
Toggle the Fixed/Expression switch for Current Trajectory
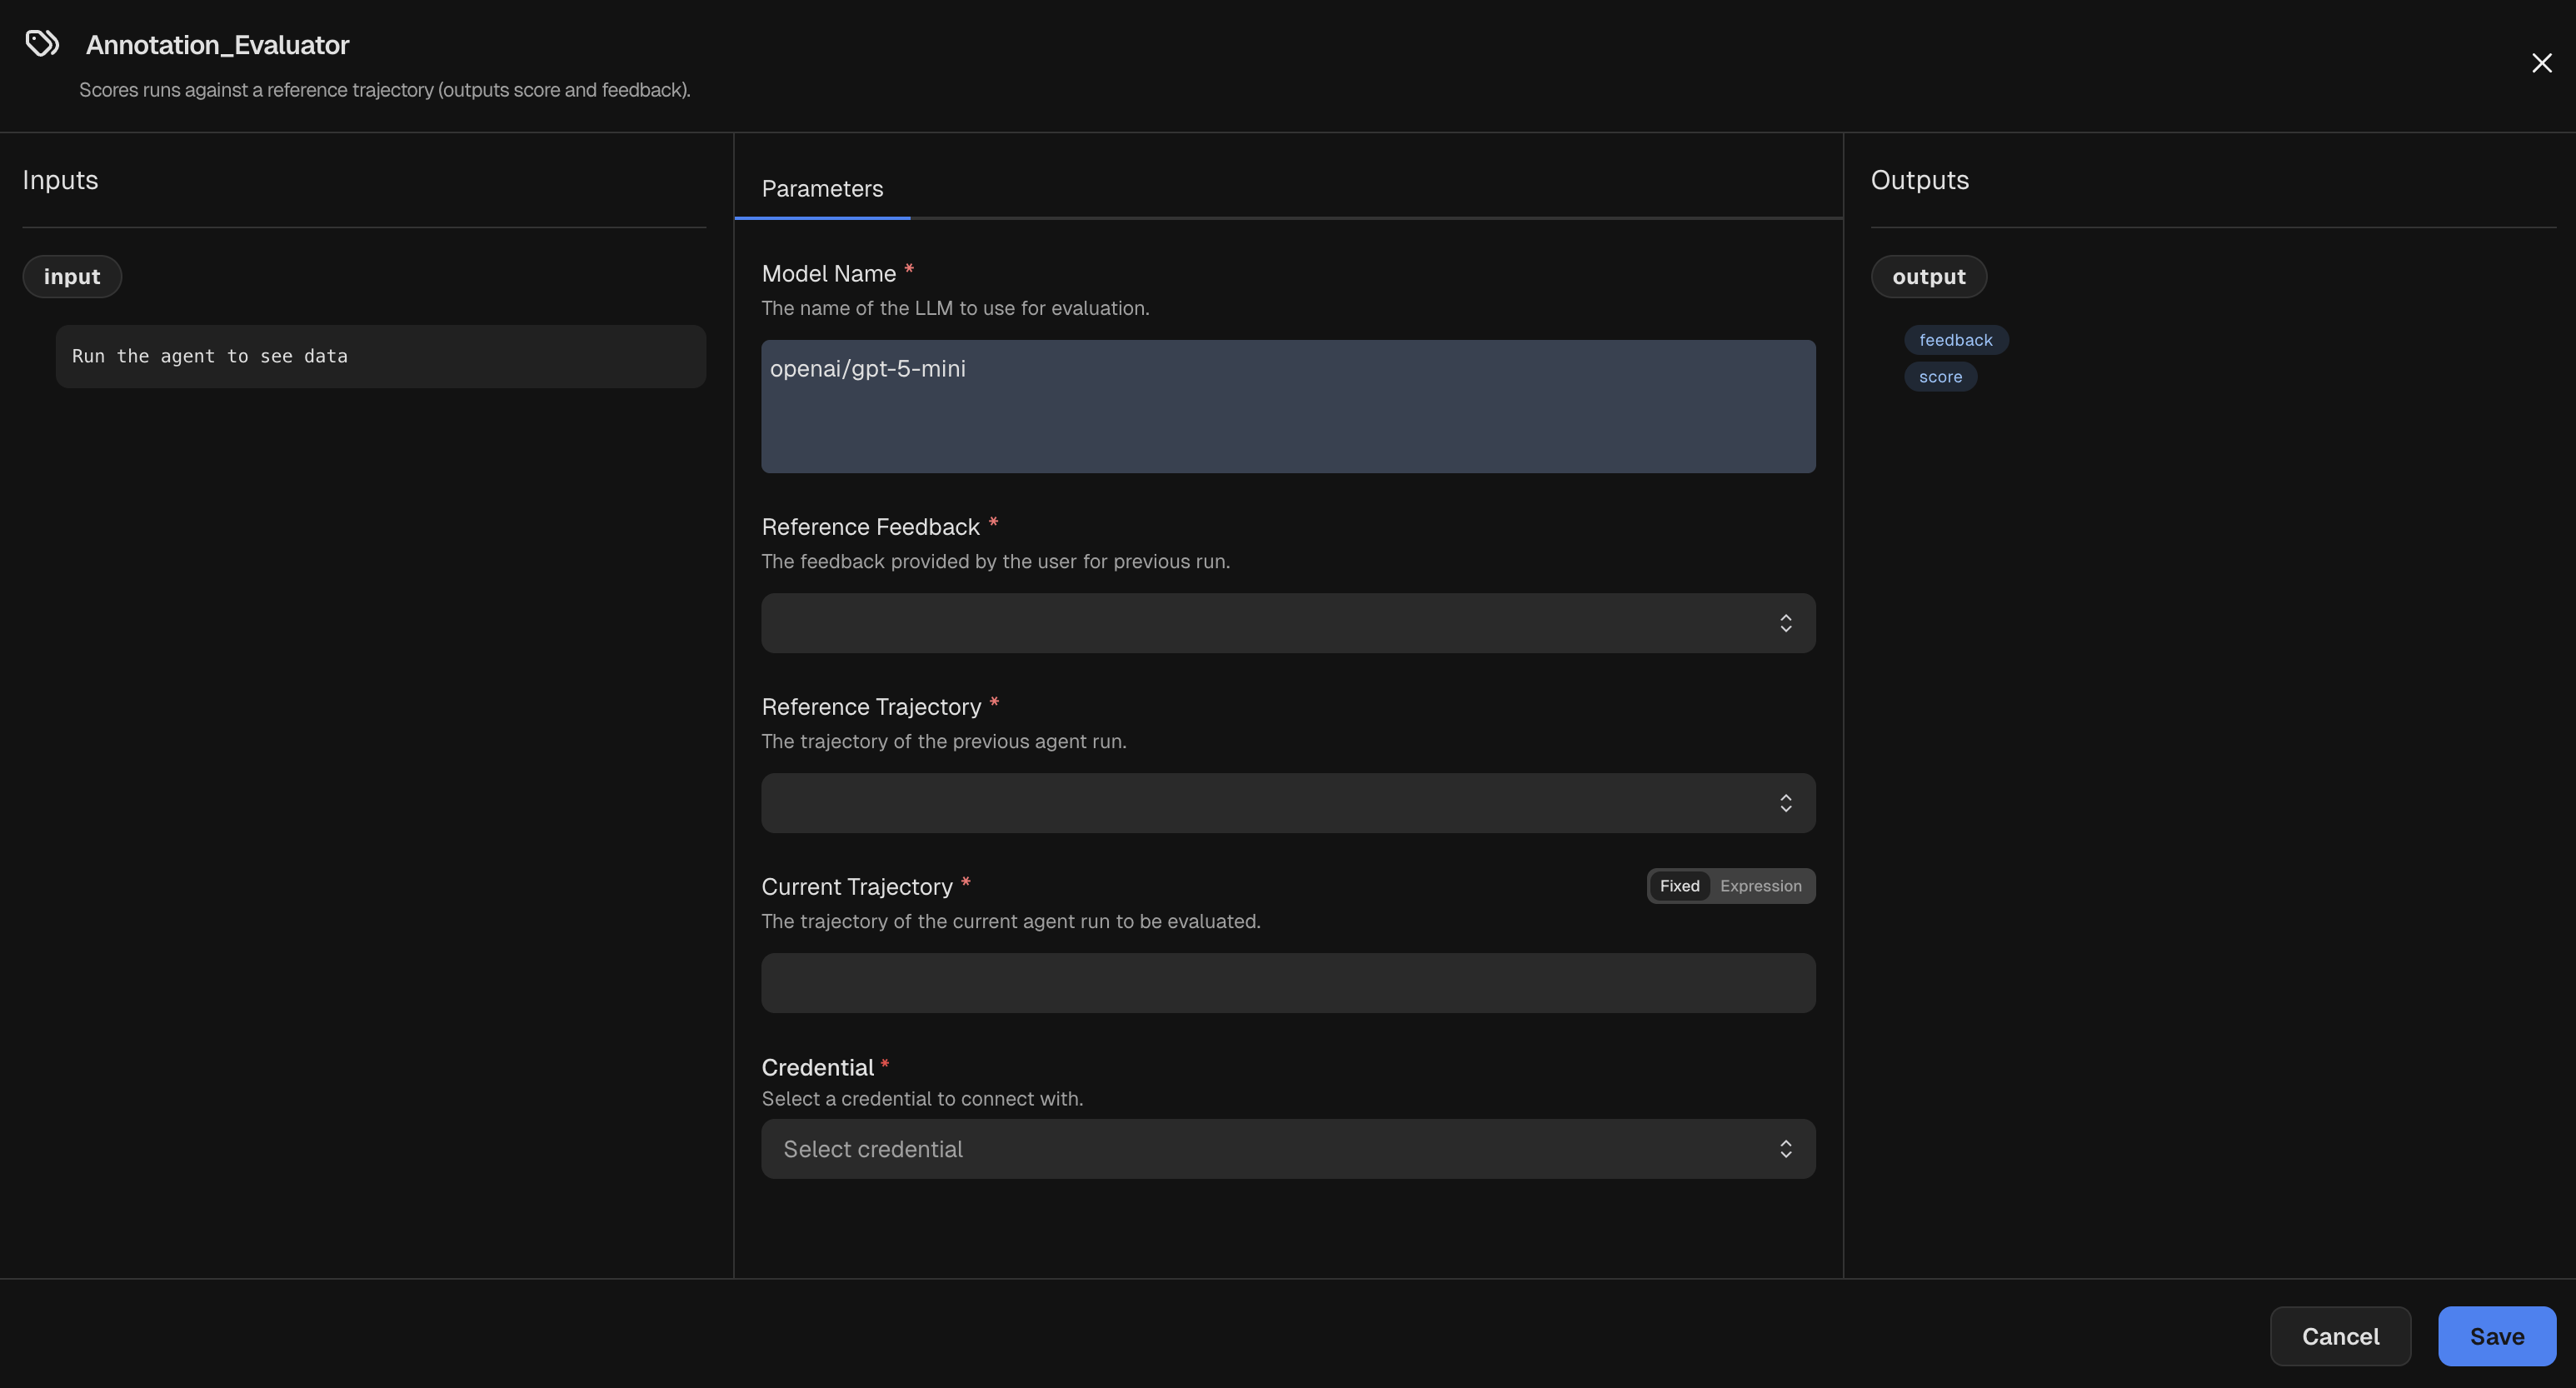[1729, 885]
